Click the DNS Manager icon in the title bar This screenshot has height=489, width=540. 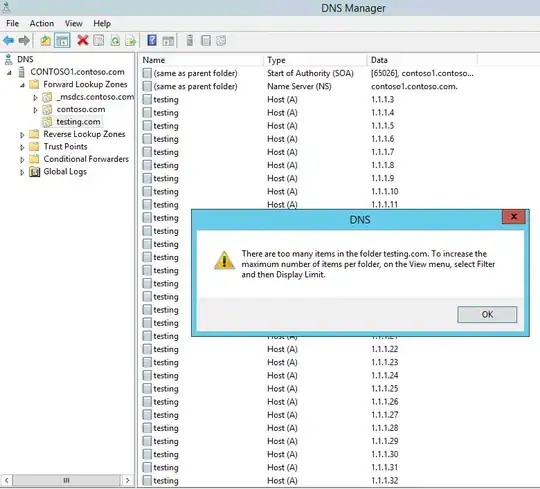pyautogui.click(x=7, y=7)
